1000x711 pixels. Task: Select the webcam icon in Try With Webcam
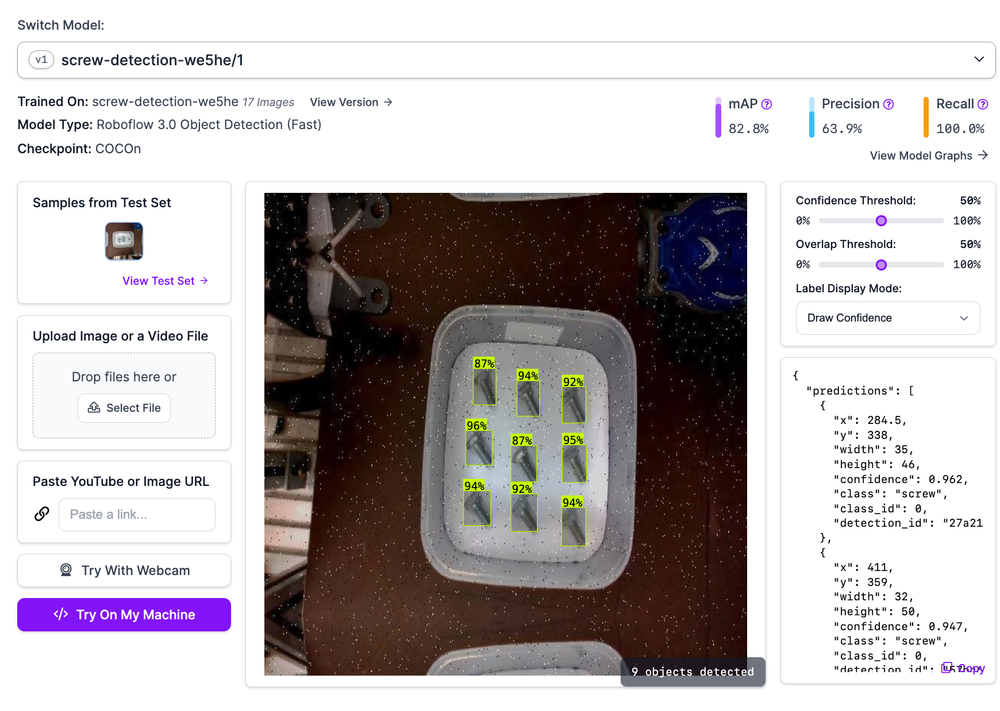(x=68, y=570)
